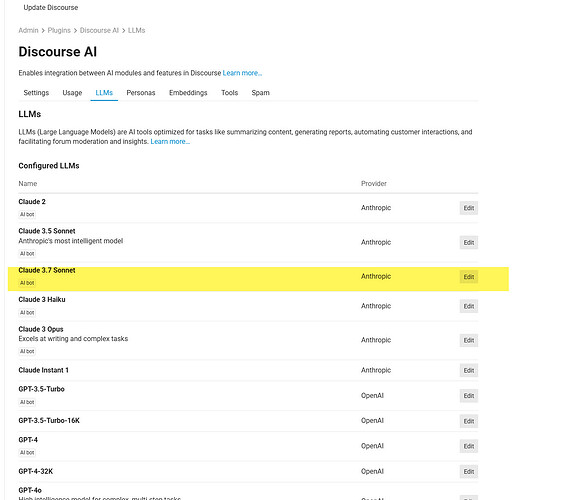This screenshot has width=578, height=500.
Task: Click the Claude Instant 1 name
Action: (43, 370)
